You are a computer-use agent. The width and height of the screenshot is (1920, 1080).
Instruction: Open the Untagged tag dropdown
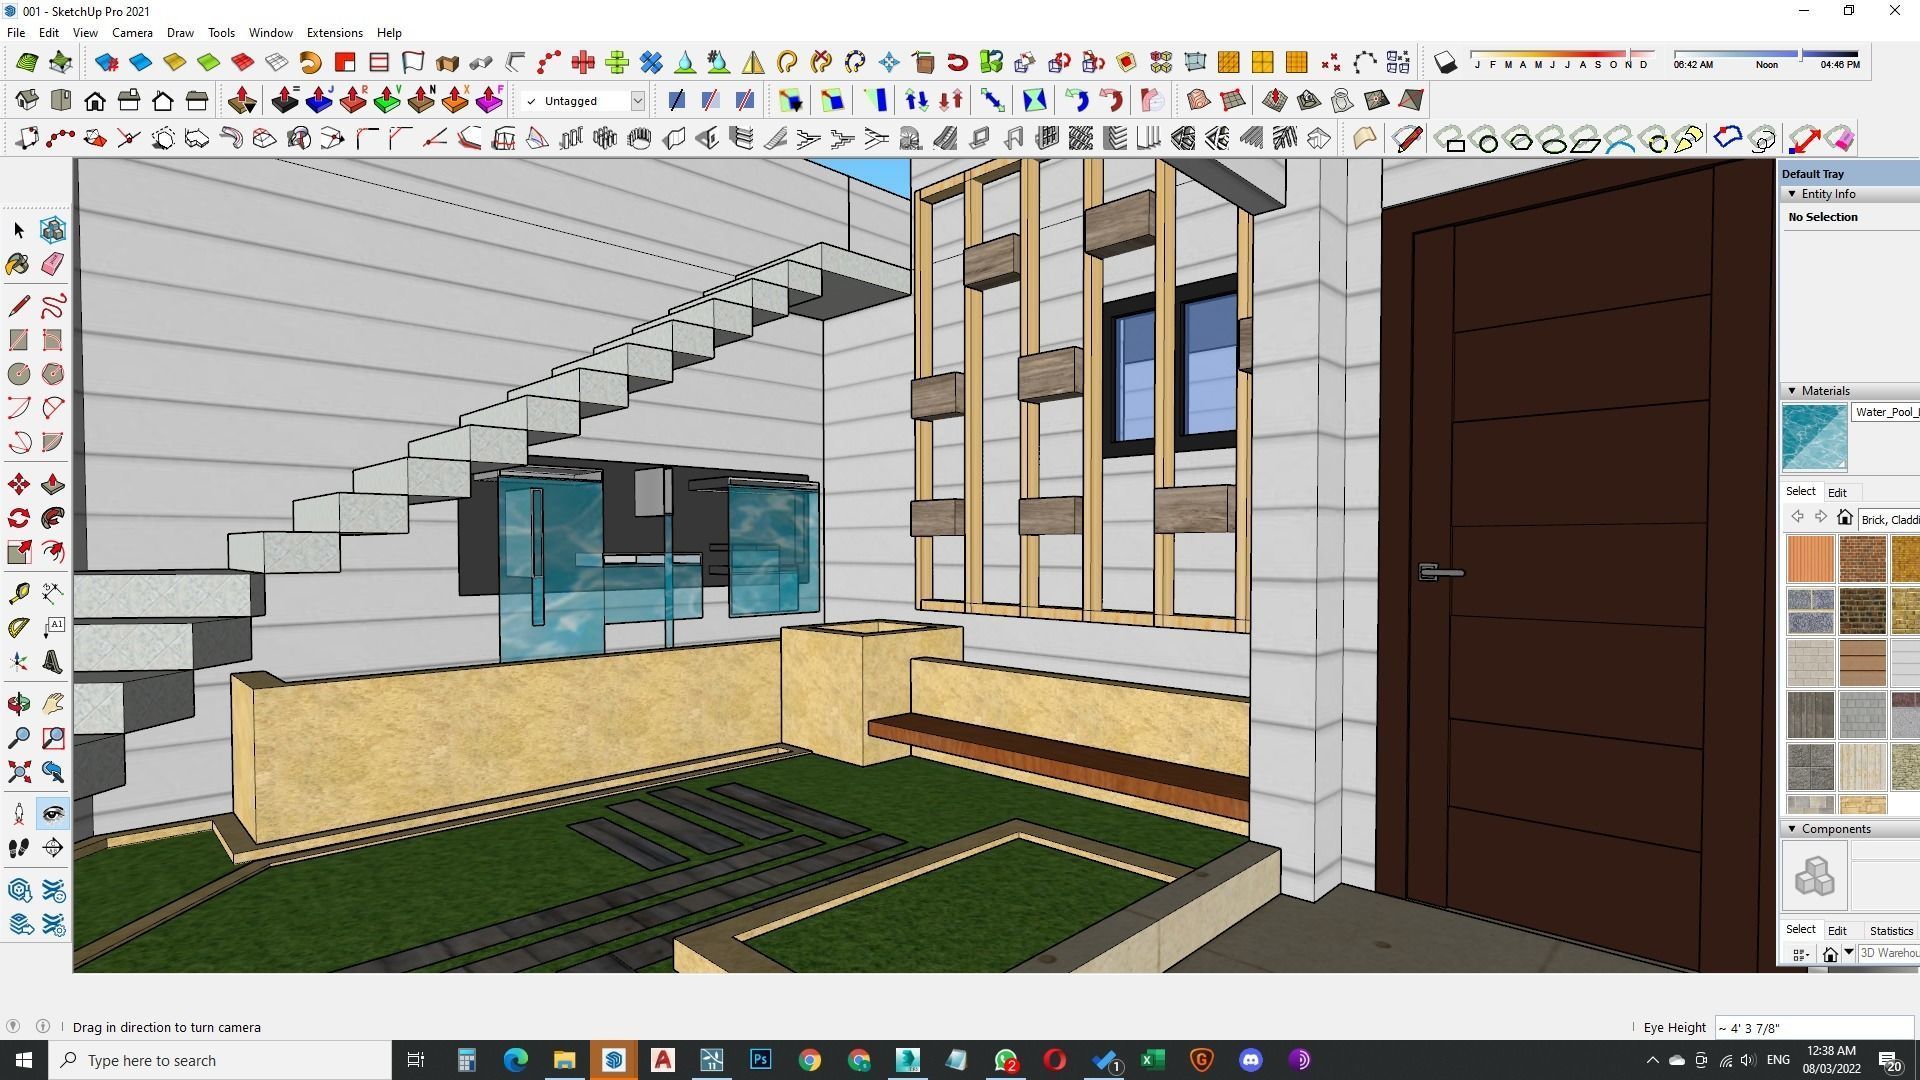637,101
